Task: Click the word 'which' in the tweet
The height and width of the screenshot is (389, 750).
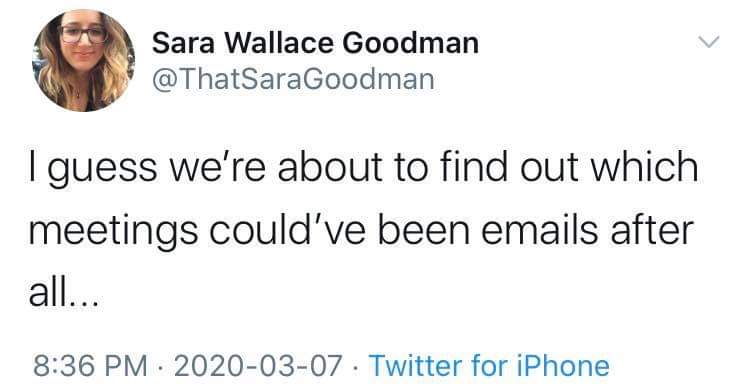Action: [x=644, y=166]
